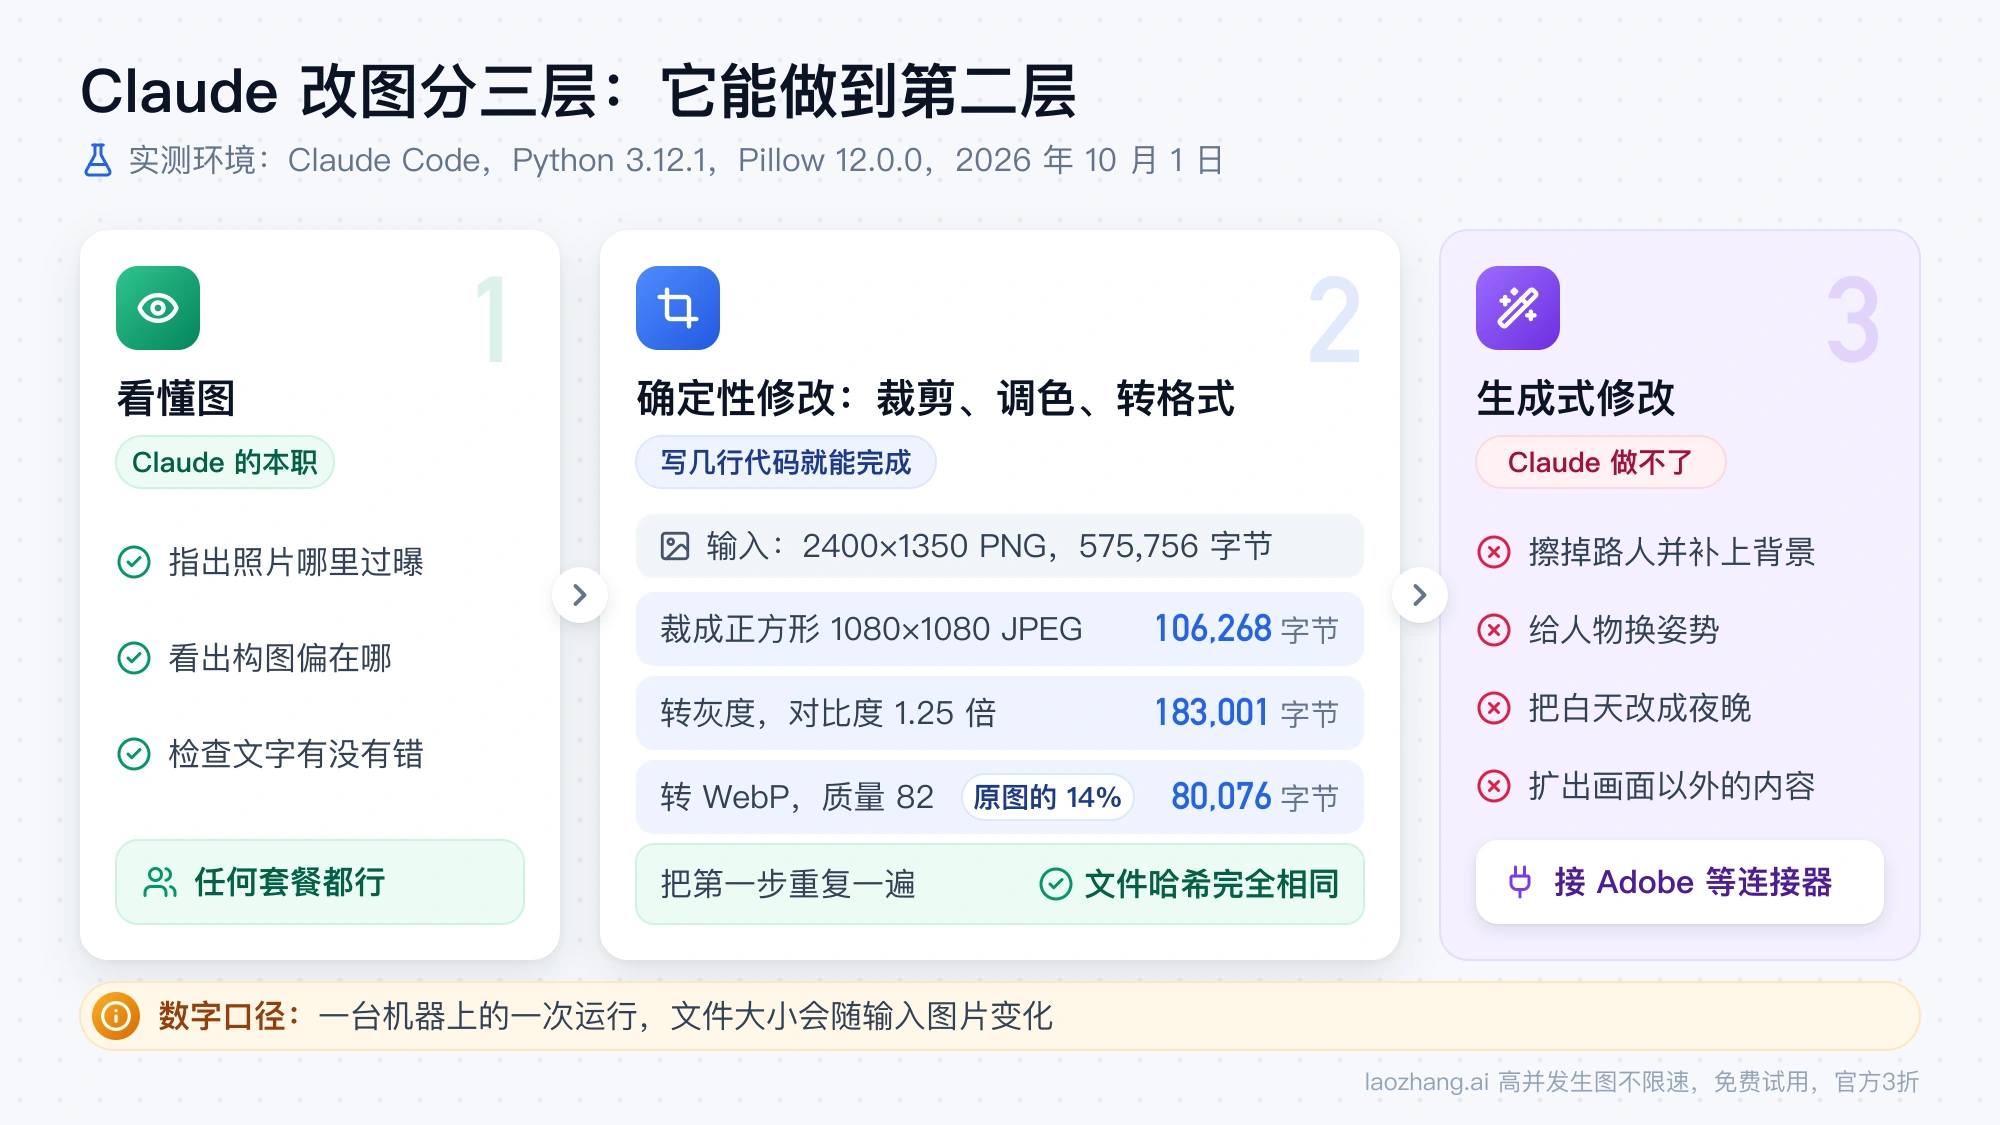
Task: Click the 183,001 字节 value
Action: click(x=1246, y=713)
